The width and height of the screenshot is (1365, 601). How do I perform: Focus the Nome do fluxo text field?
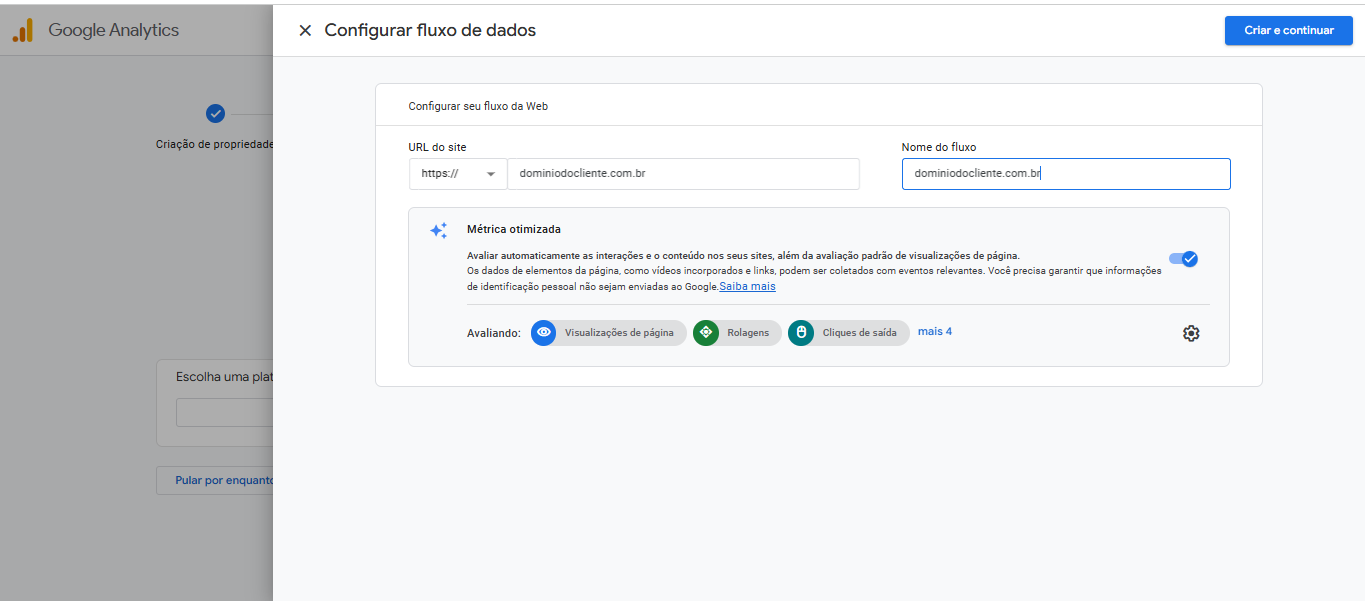tap(1065, 174)
